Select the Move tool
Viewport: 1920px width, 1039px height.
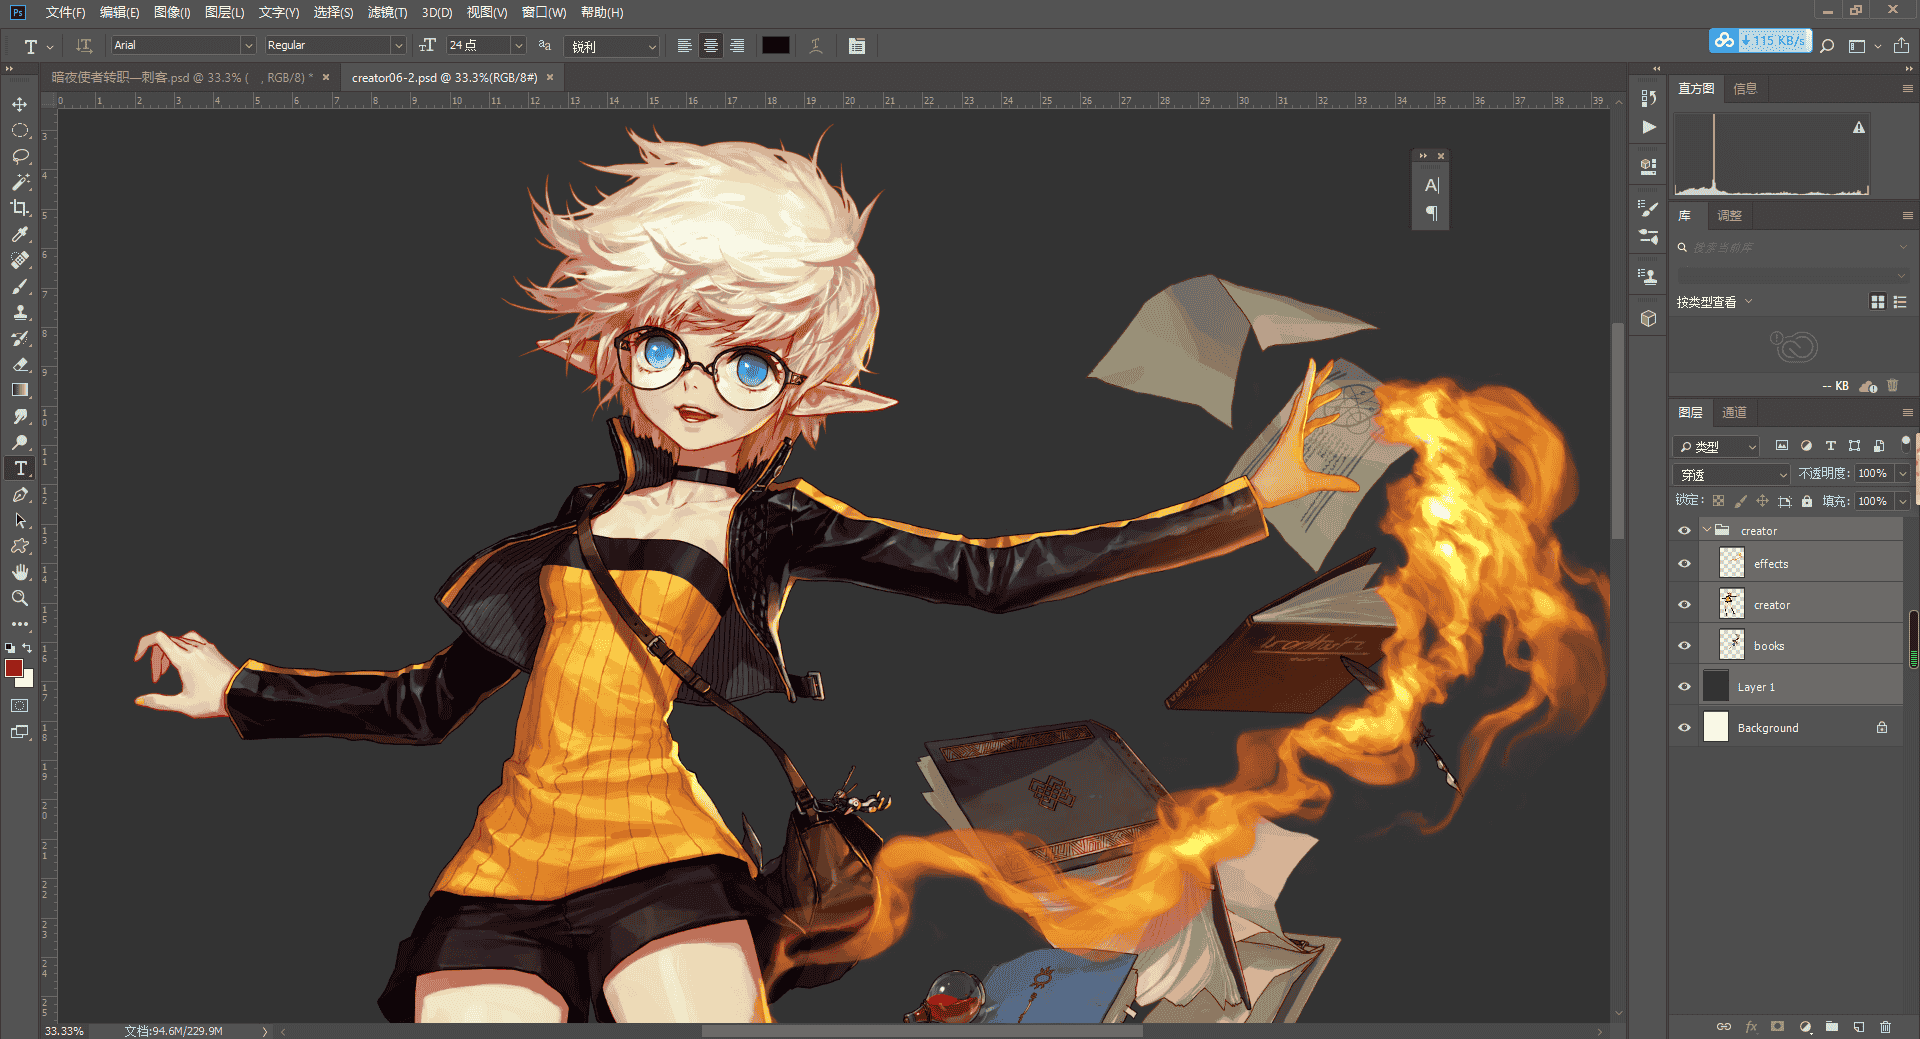click(x=20, y=104)
